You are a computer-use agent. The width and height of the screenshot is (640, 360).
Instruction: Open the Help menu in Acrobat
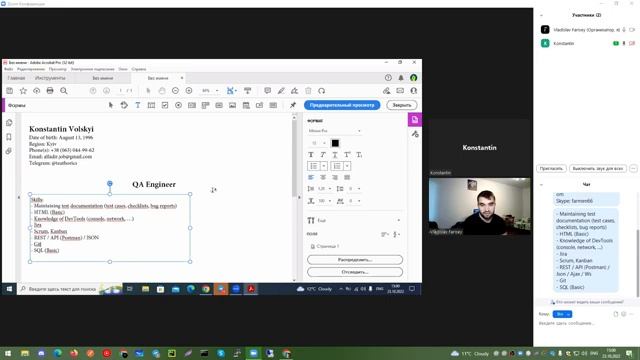[x=139, y=69]
